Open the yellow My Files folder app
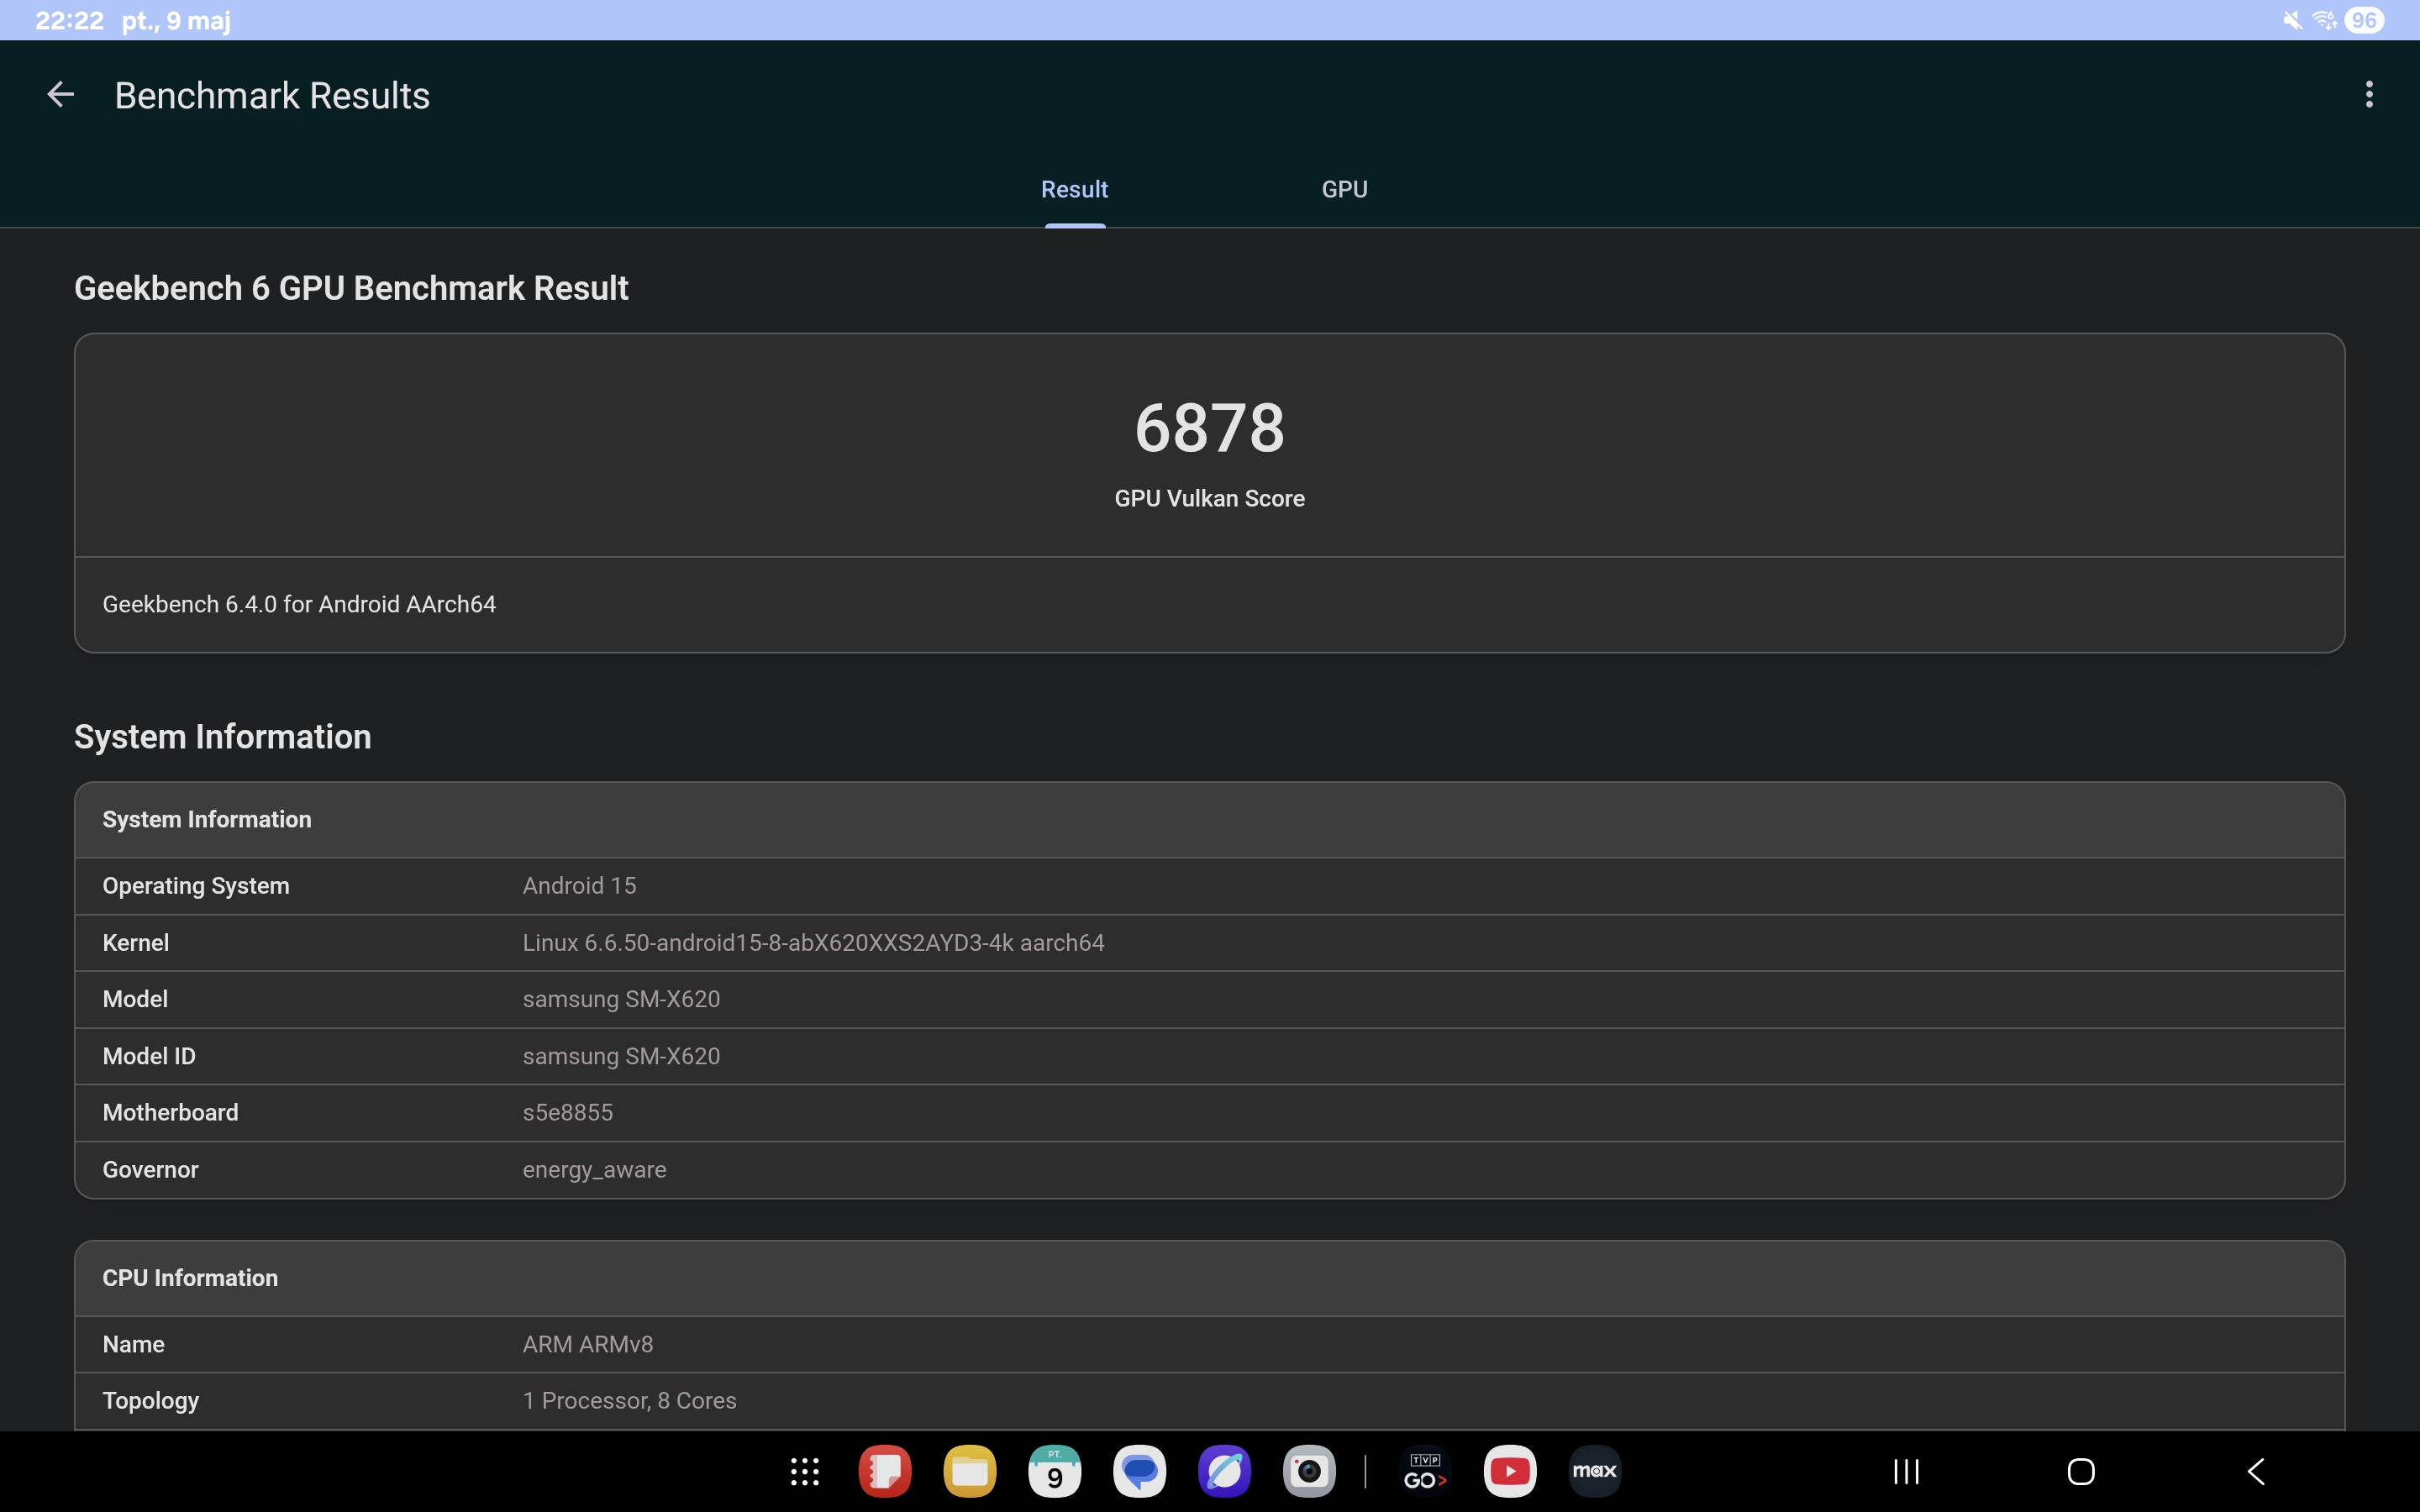This screenshot has width=2420, height=1512. pos(969,1471)
